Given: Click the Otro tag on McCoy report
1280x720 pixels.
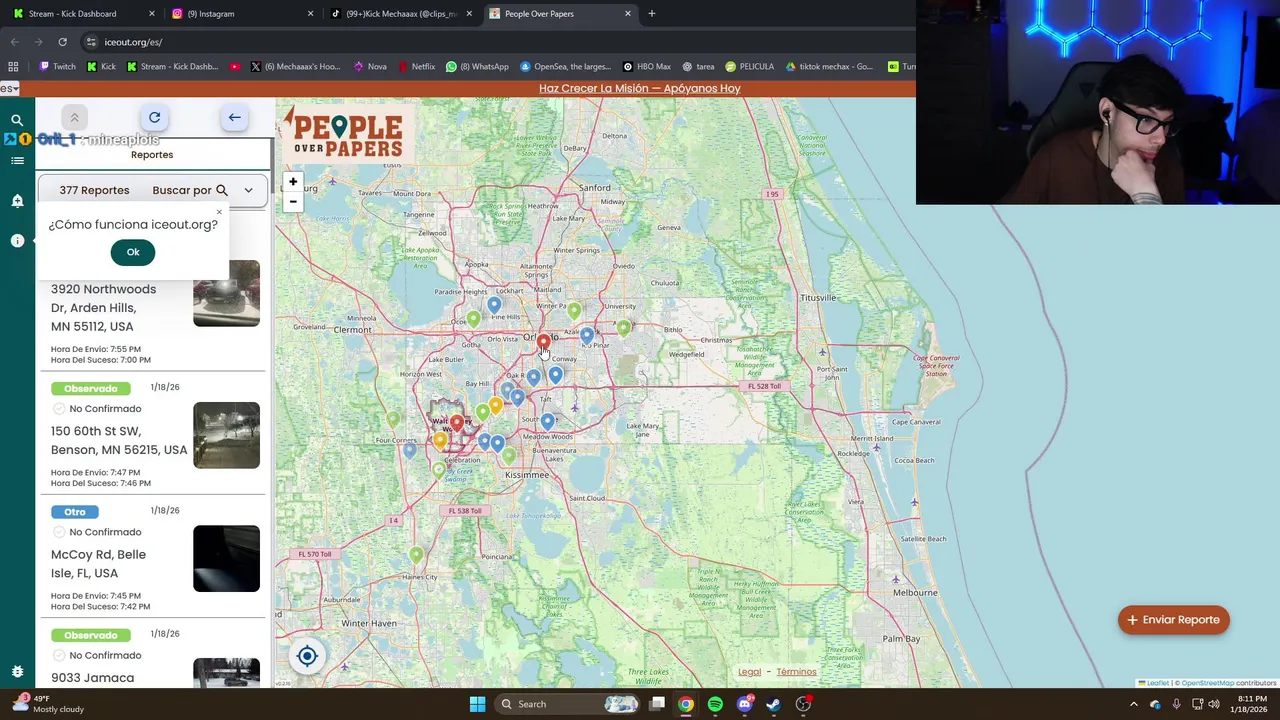Looking at the screenshot, I should [75, 512].
